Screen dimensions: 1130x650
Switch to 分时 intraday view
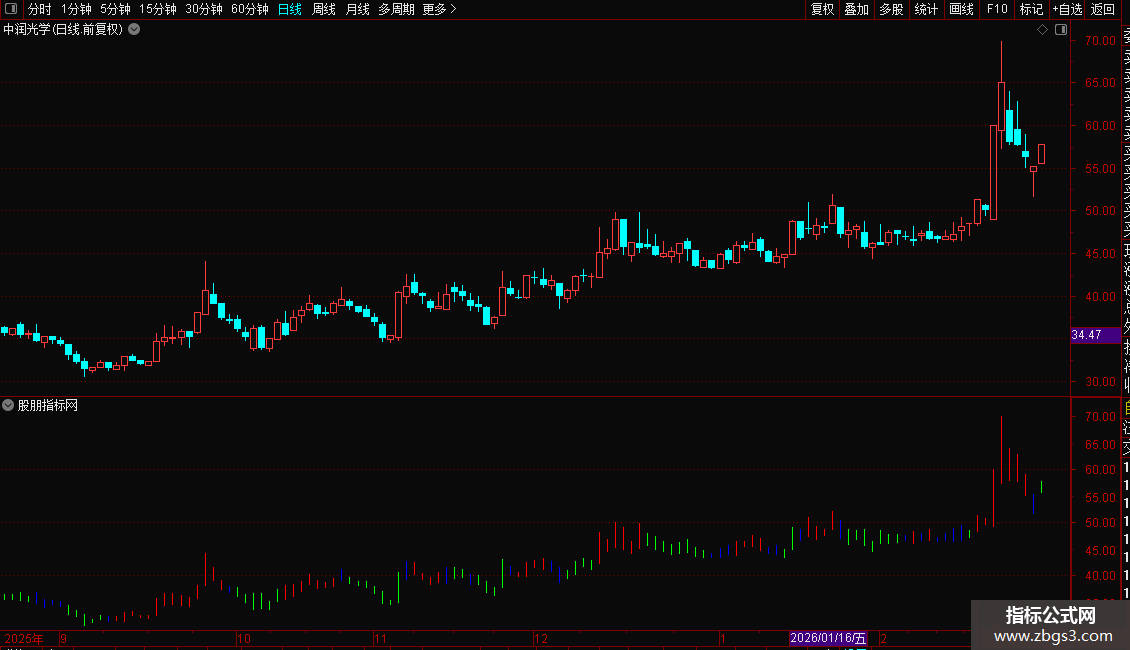tap(39, 9)
